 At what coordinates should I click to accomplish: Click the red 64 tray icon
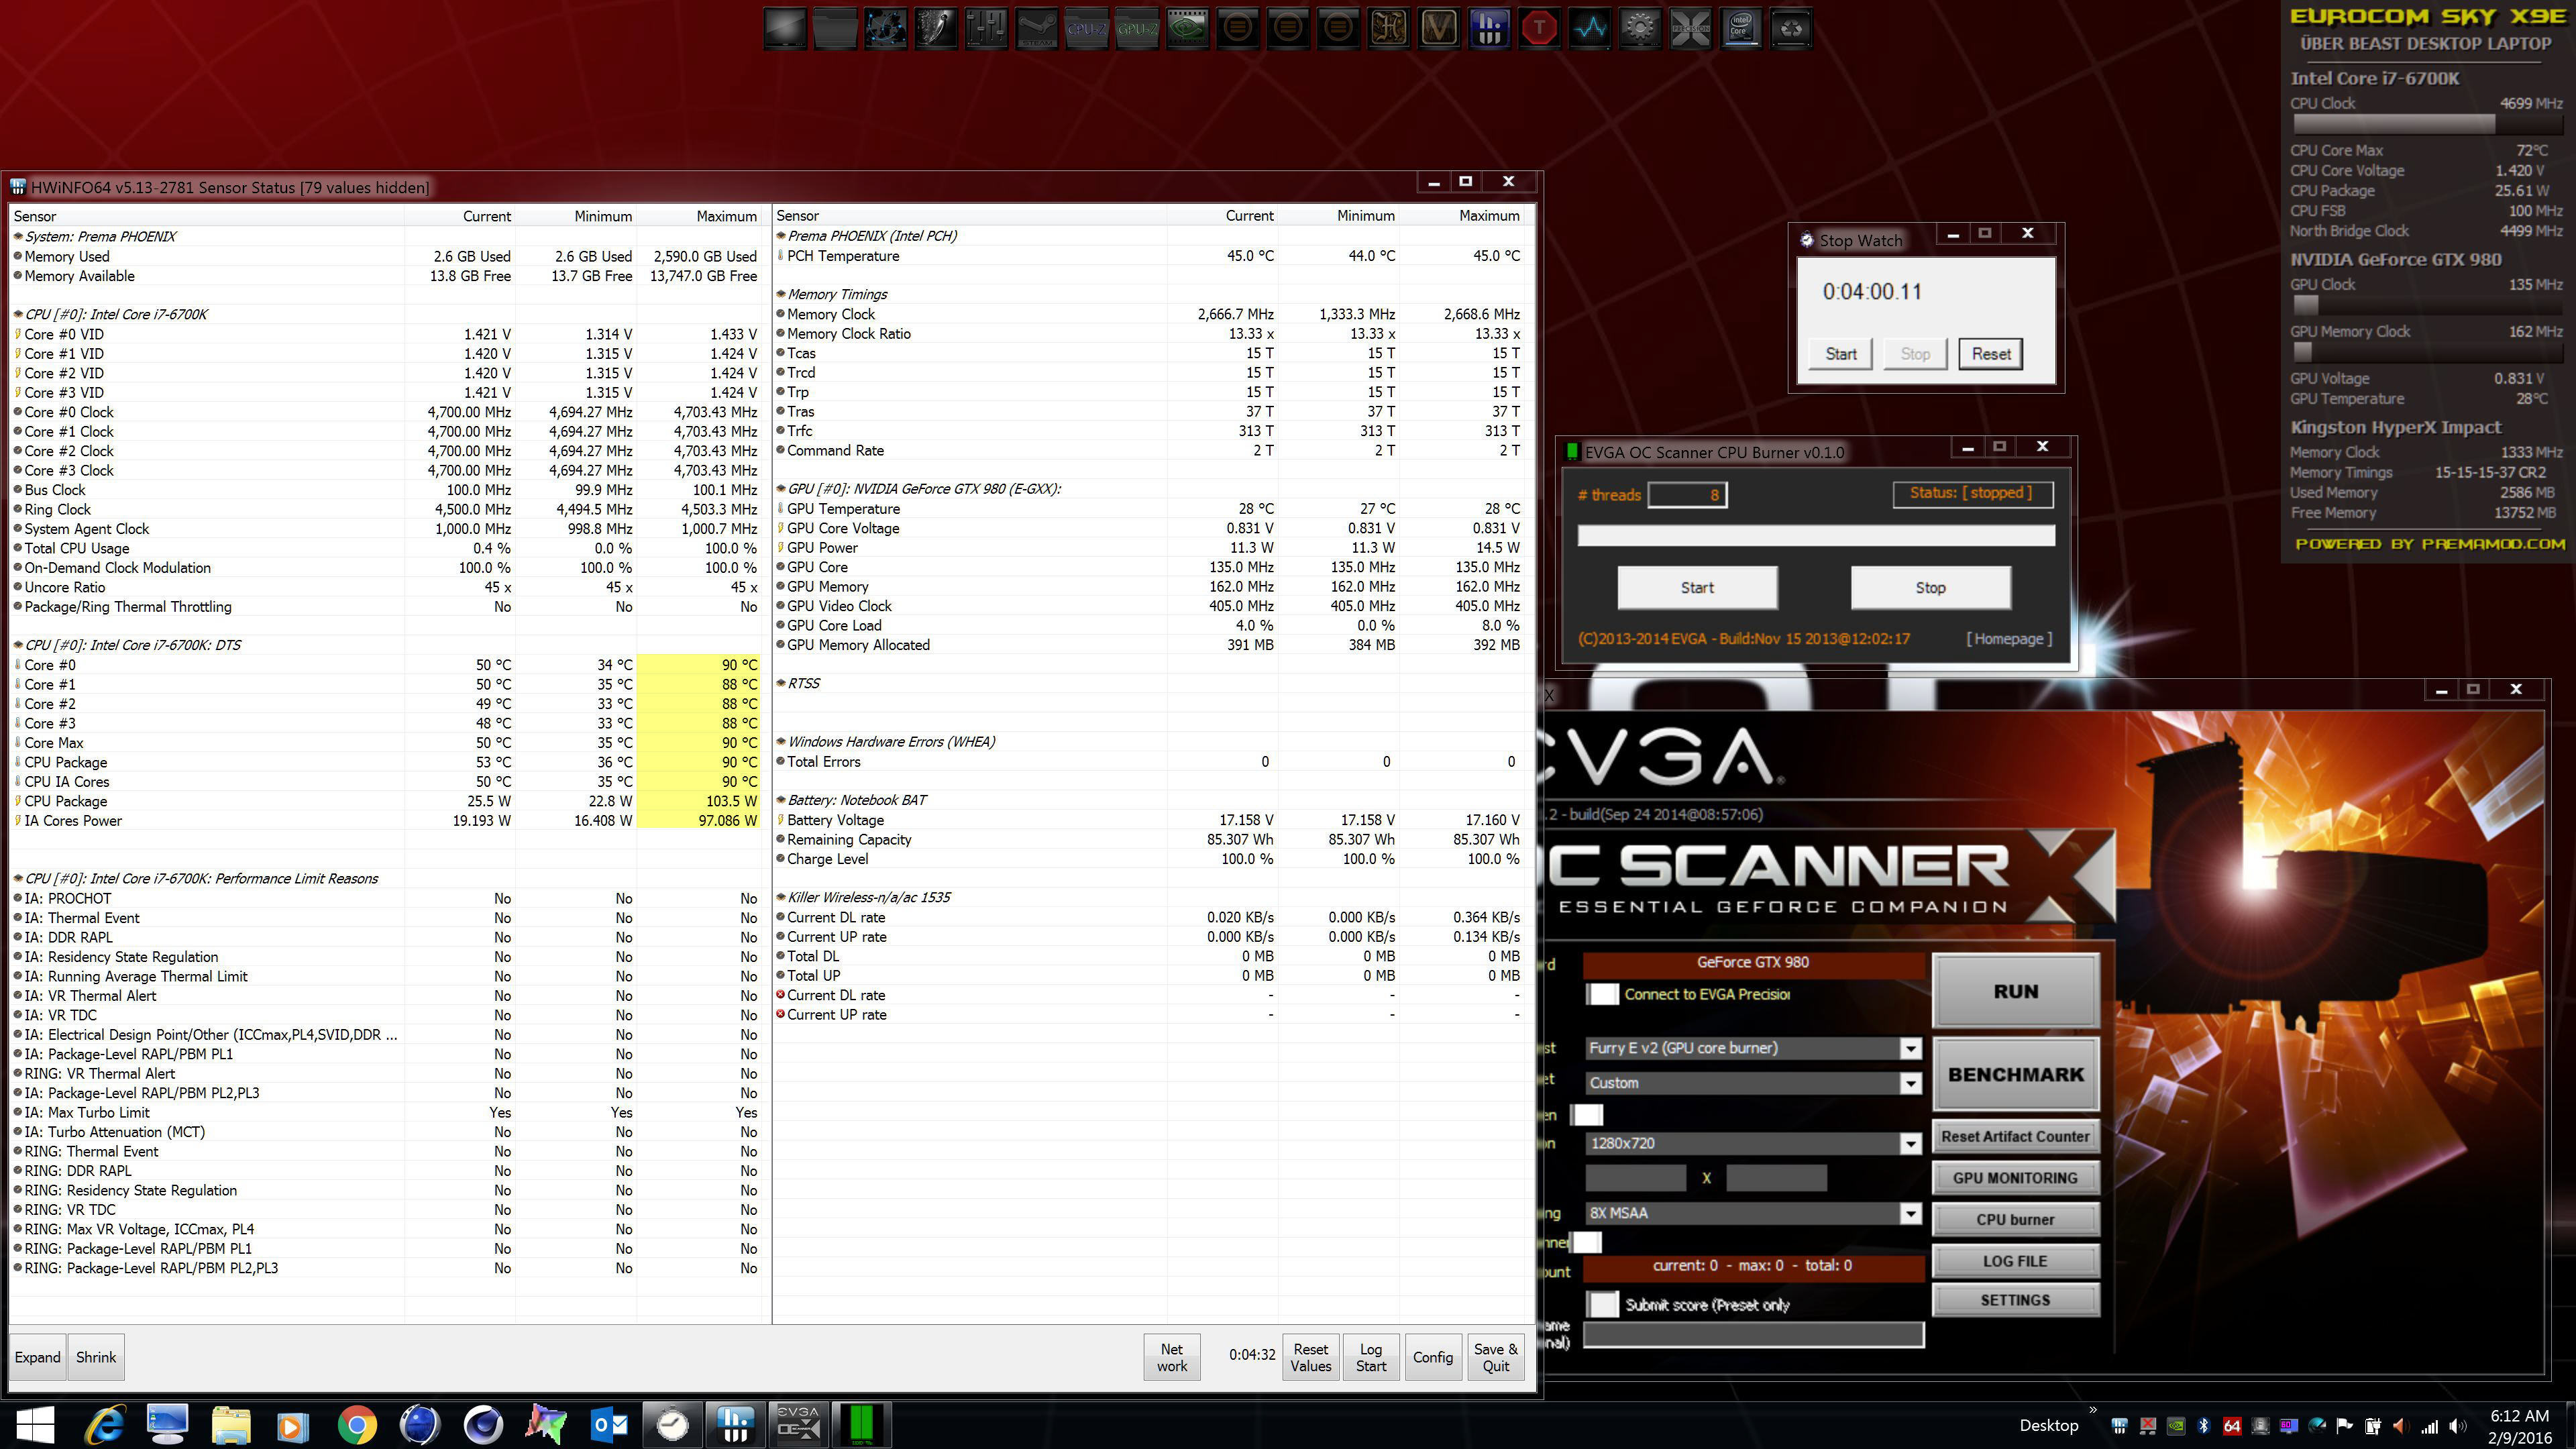2231,1426
